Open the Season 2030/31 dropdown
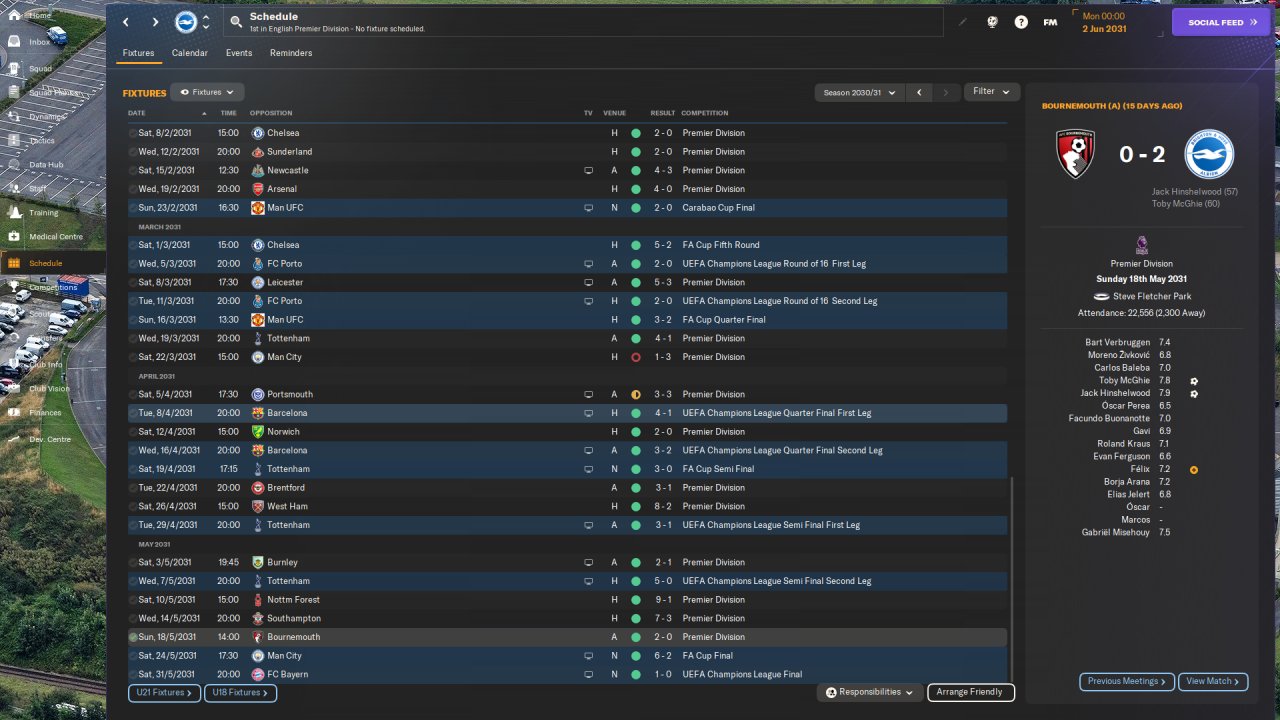1280x720 pixels. coord(859,92)
